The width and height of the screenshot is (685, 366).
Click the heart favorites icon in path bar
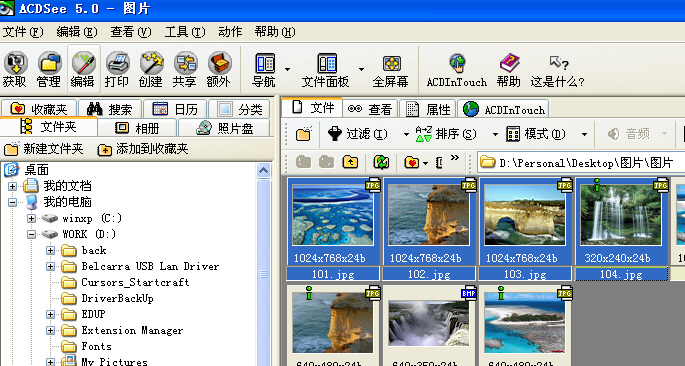(x=411, y=162)
